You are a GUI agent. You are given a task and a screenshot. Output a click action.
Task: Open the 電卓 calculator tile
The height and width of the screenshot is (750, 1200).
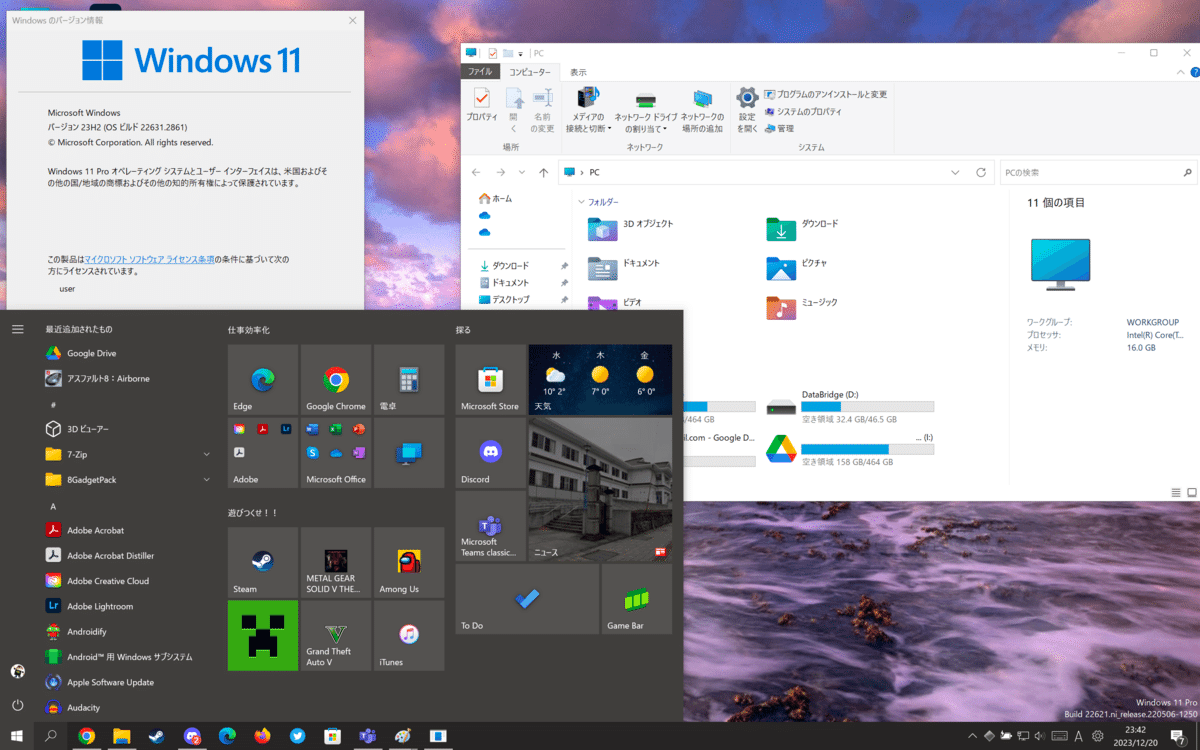tap(409, 380)
